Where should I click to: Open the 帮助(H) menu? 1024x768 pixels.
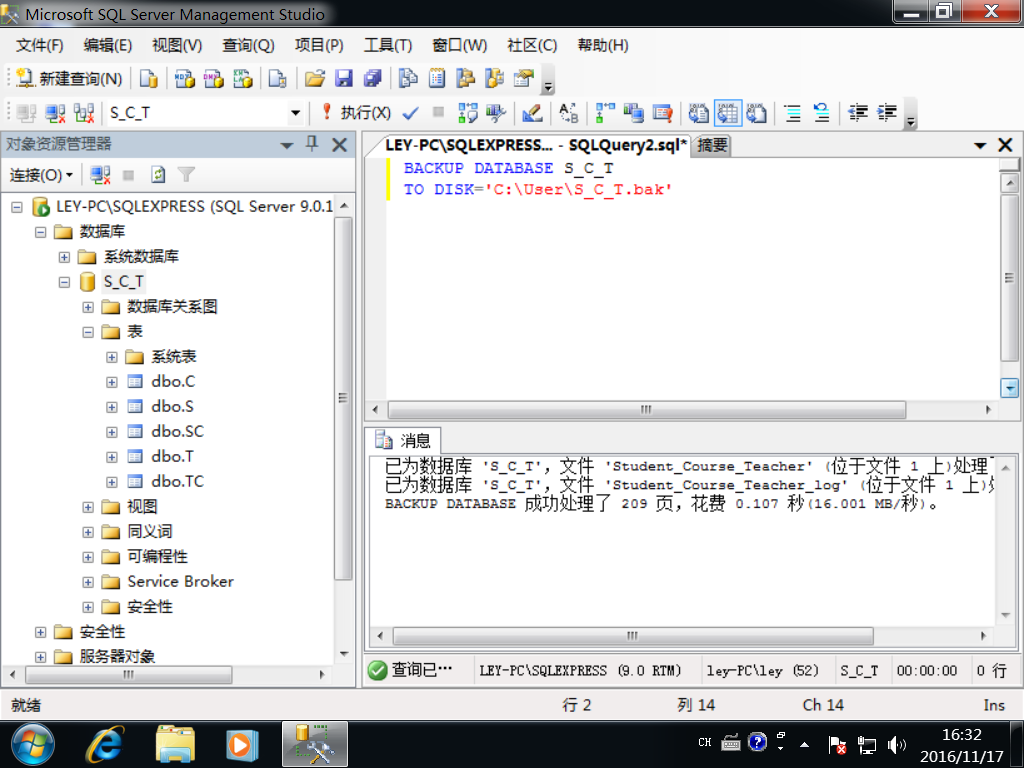point(603,45)
